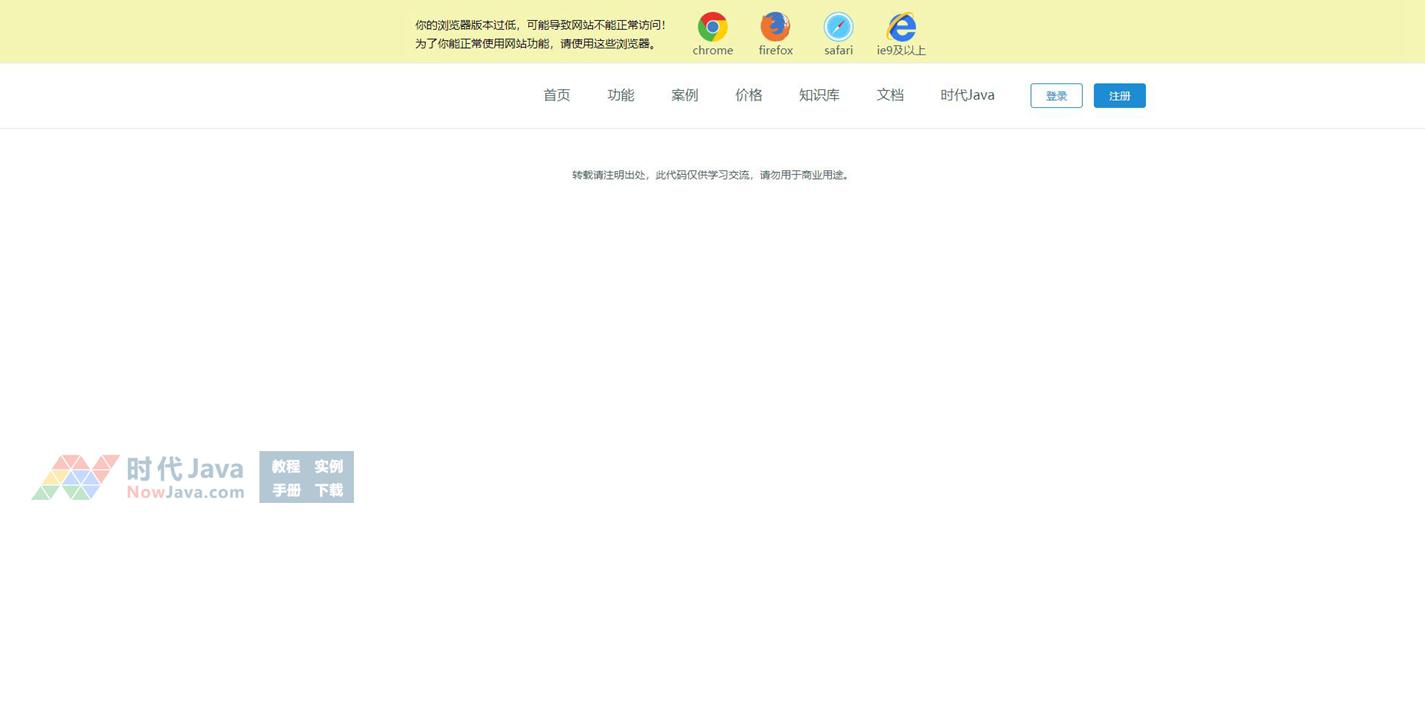
Task: Click the Internet Explorer icon
Action: [x=901, y=27]
